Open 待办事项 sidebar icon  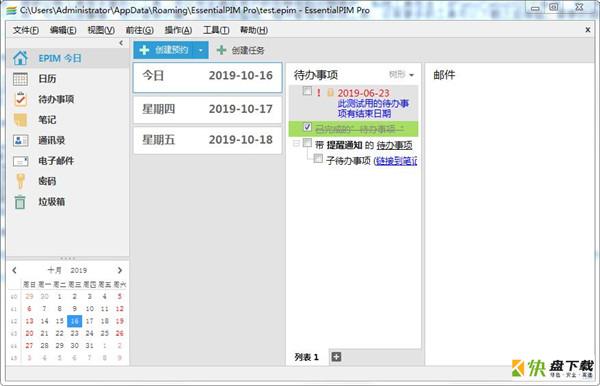coord(20,99)
